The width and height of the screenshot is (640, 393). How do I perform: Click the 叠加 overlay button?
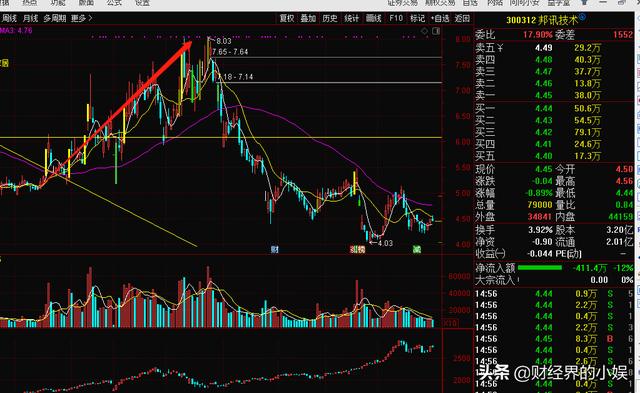coord(308,18)
